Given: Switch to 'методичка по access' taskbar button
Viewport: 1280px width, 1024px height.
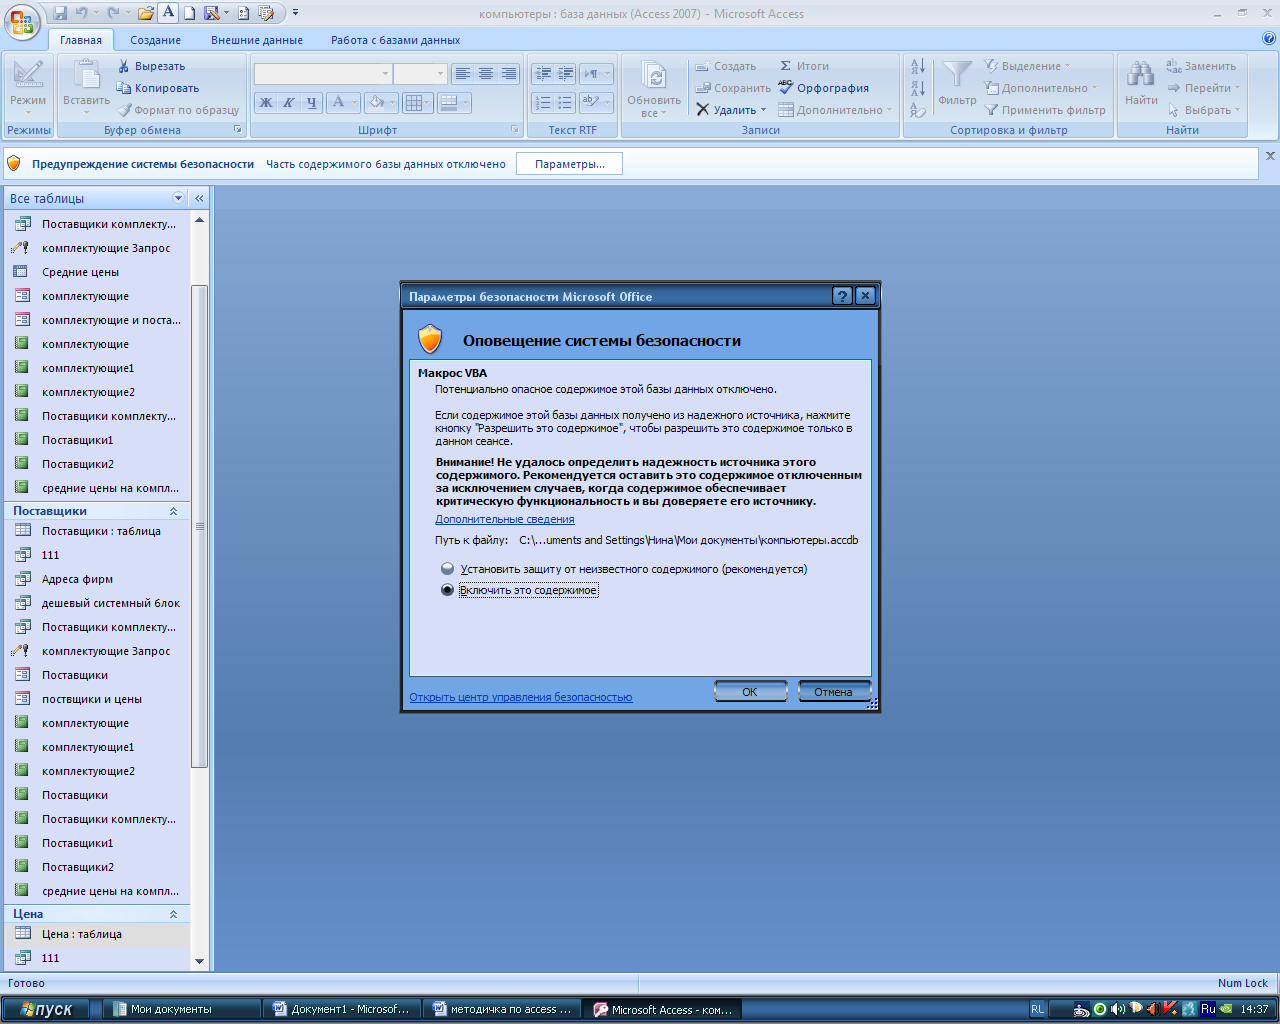Looking at the screenshot, I should pos(501,1009).
